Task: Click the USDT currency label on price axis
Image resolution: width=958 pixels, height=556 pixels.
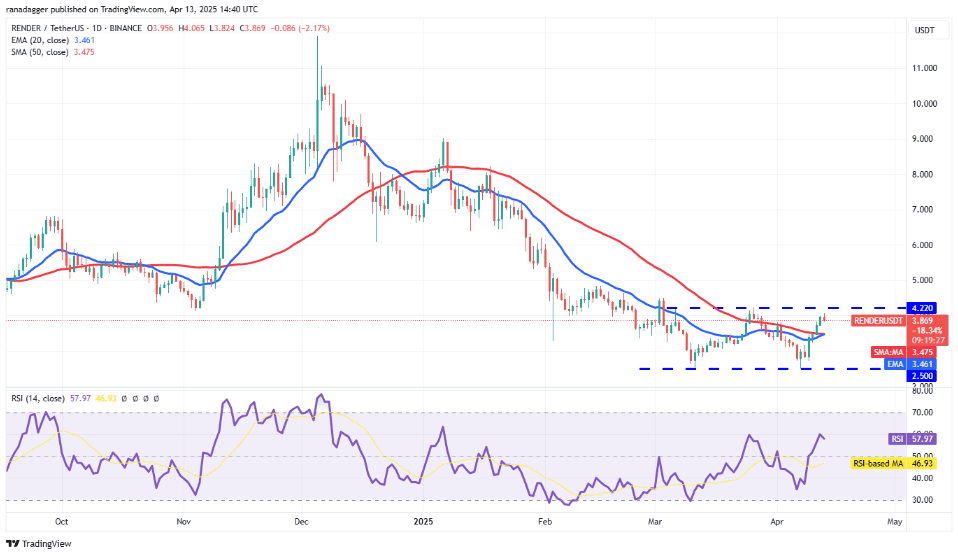Action: pyautogui.click(x=924, y=30)
